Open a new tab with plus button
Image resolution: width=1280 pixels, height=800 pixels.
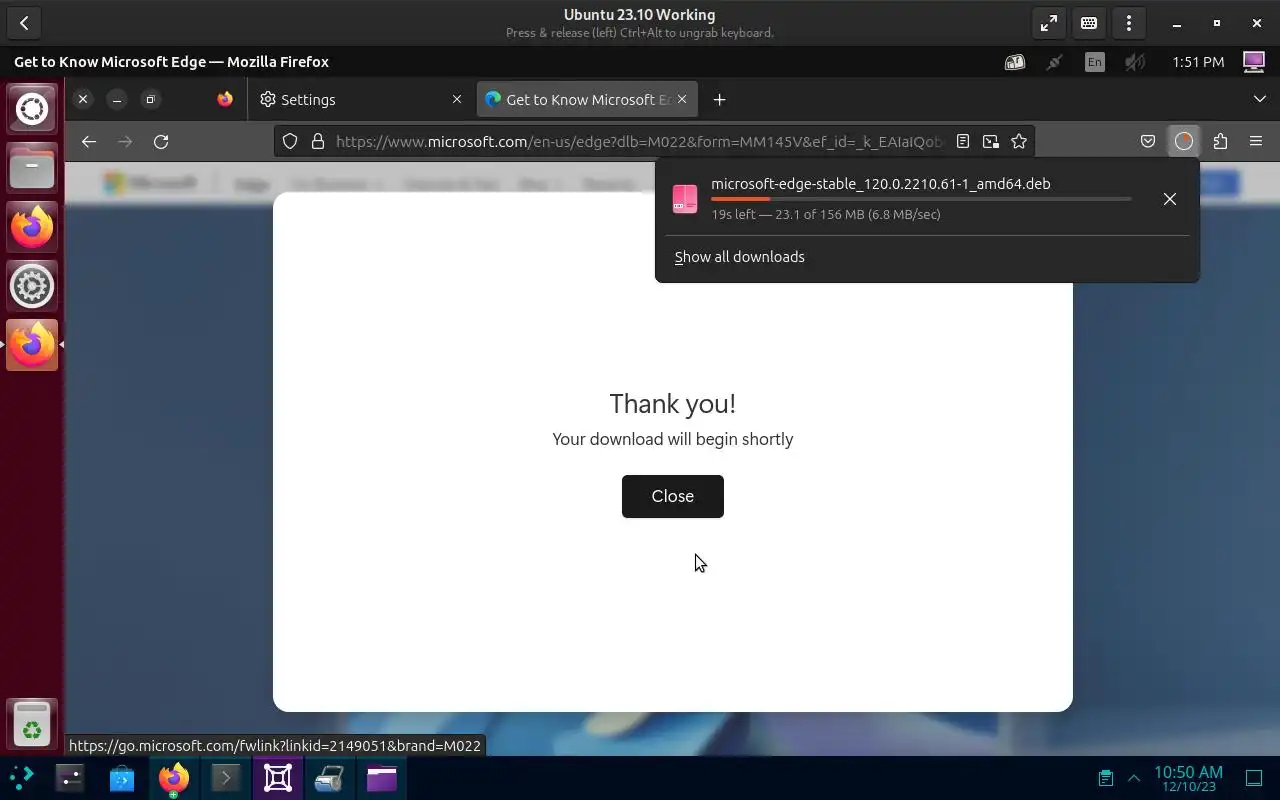[719, 99]
